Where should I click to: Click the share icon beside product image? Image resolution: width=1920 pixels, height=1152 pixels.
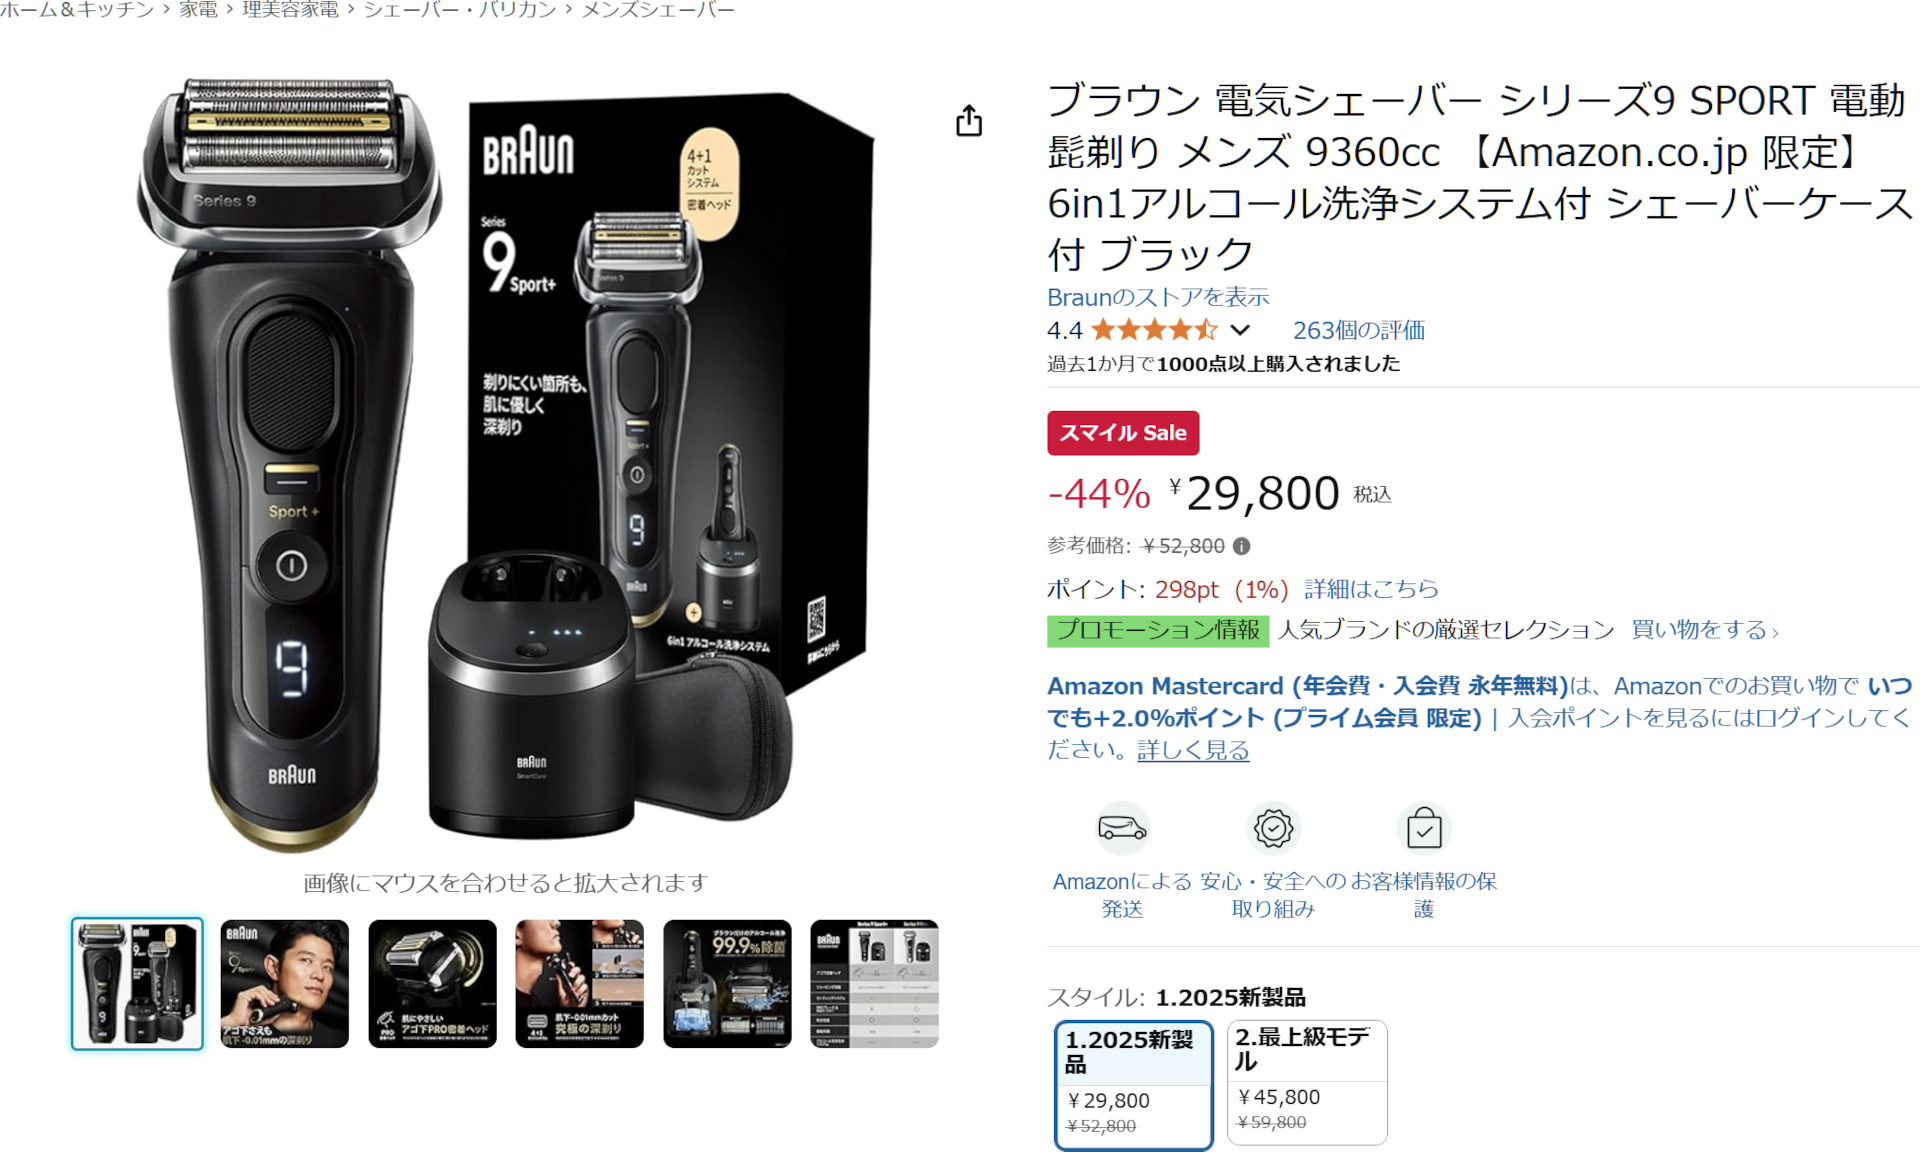(968, 121)
